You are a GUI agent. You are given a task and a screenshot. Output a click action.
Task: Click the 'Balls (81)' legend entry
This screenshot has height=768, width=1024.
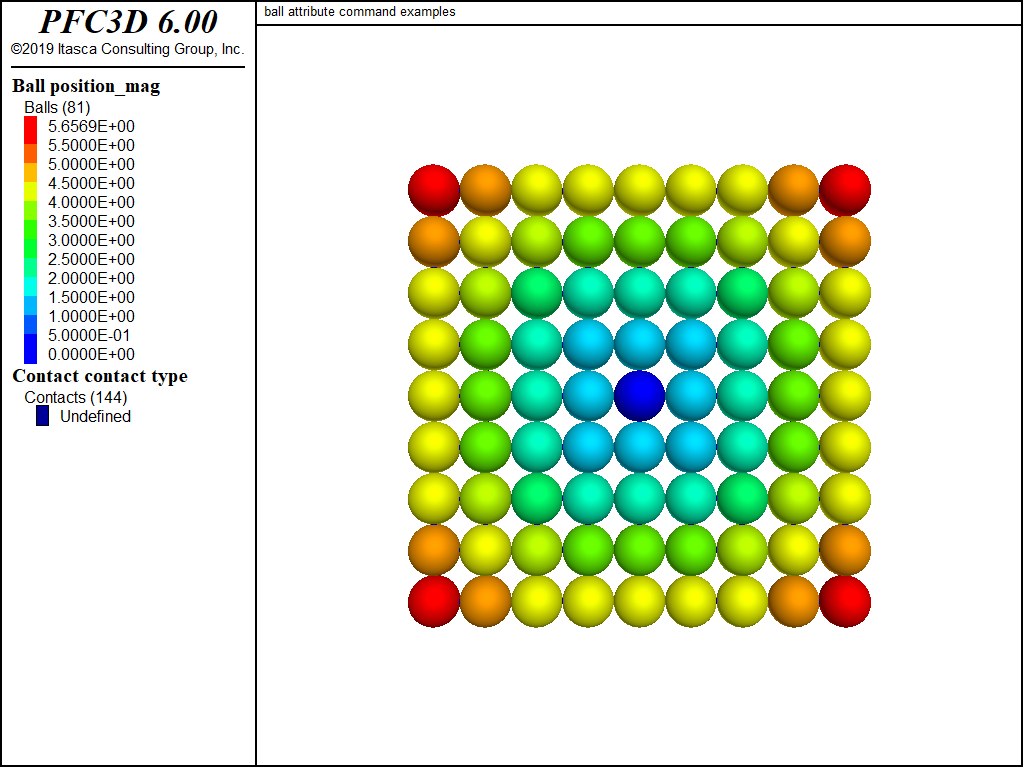(57, 107)
